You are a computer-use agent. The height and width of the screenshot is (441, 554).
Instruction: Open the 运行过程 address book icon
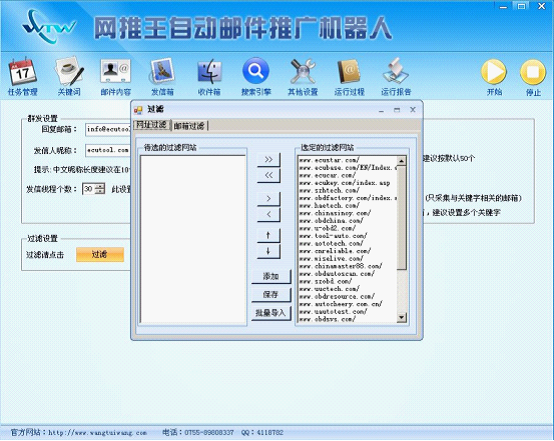349,71
